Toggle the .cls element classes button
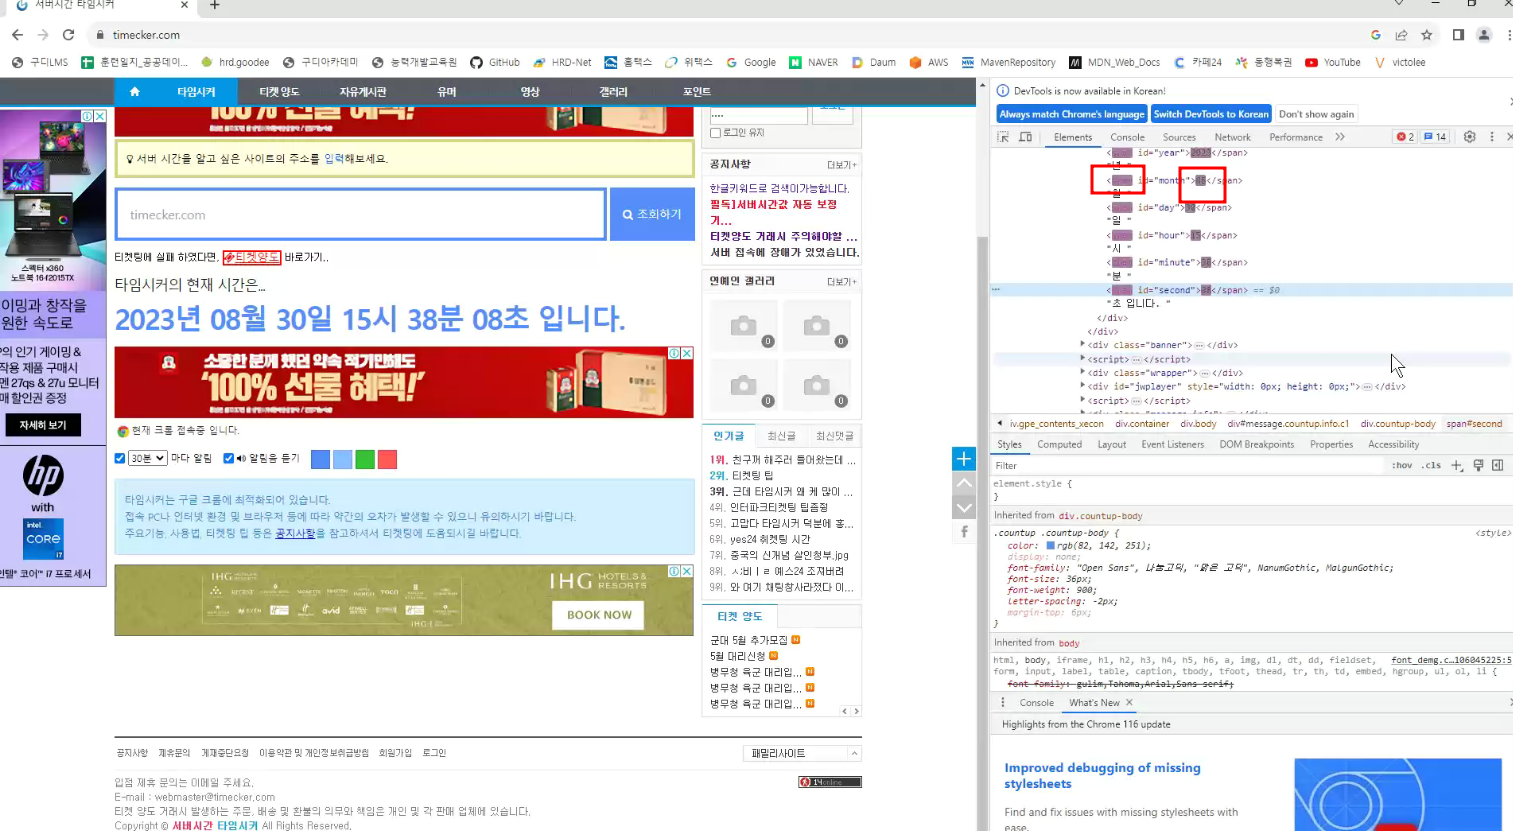Viewport: 1513px width, 831px height. click(1432, 465)
